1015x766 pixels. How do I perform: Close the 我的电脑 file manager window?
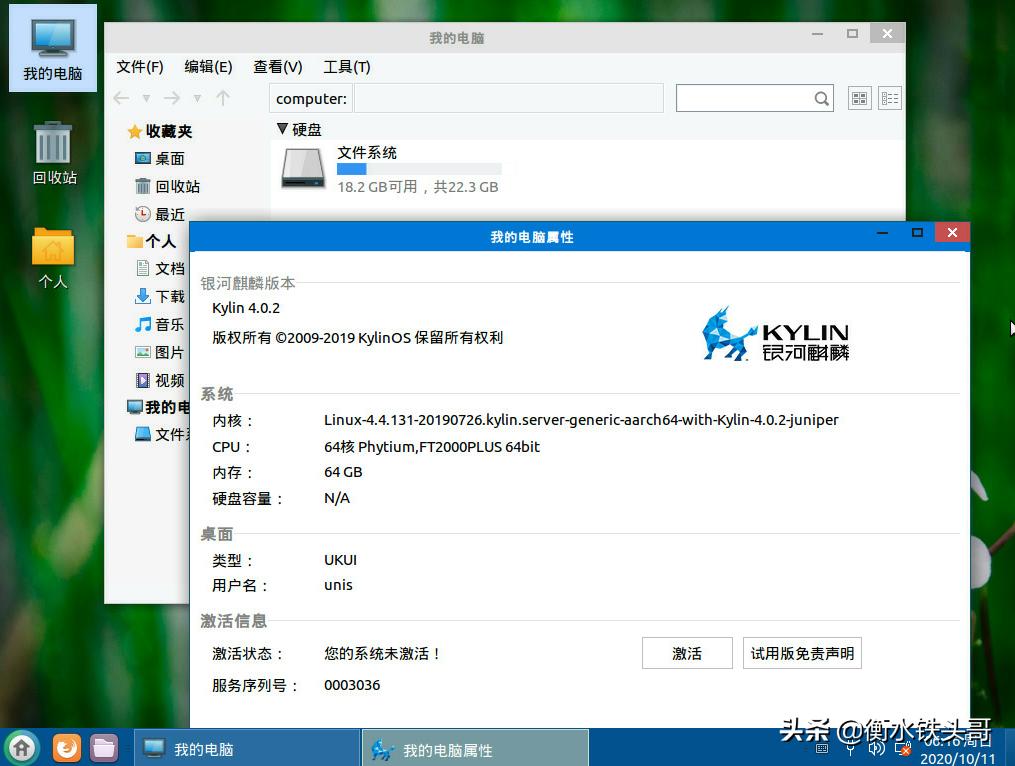[x=887, y=34]
